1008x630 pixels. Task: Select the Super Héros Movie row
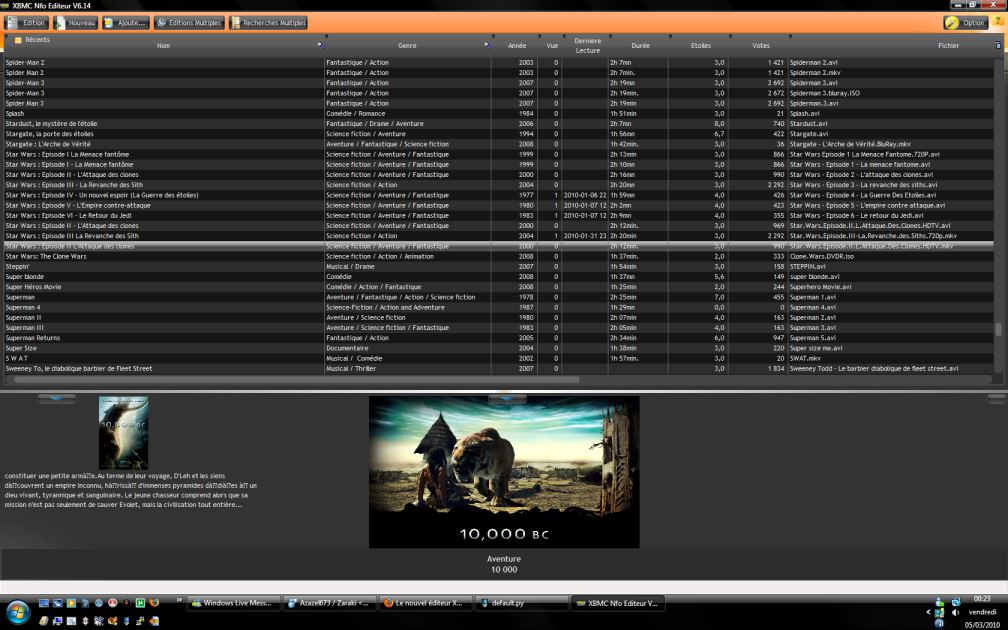click(498, 287)
